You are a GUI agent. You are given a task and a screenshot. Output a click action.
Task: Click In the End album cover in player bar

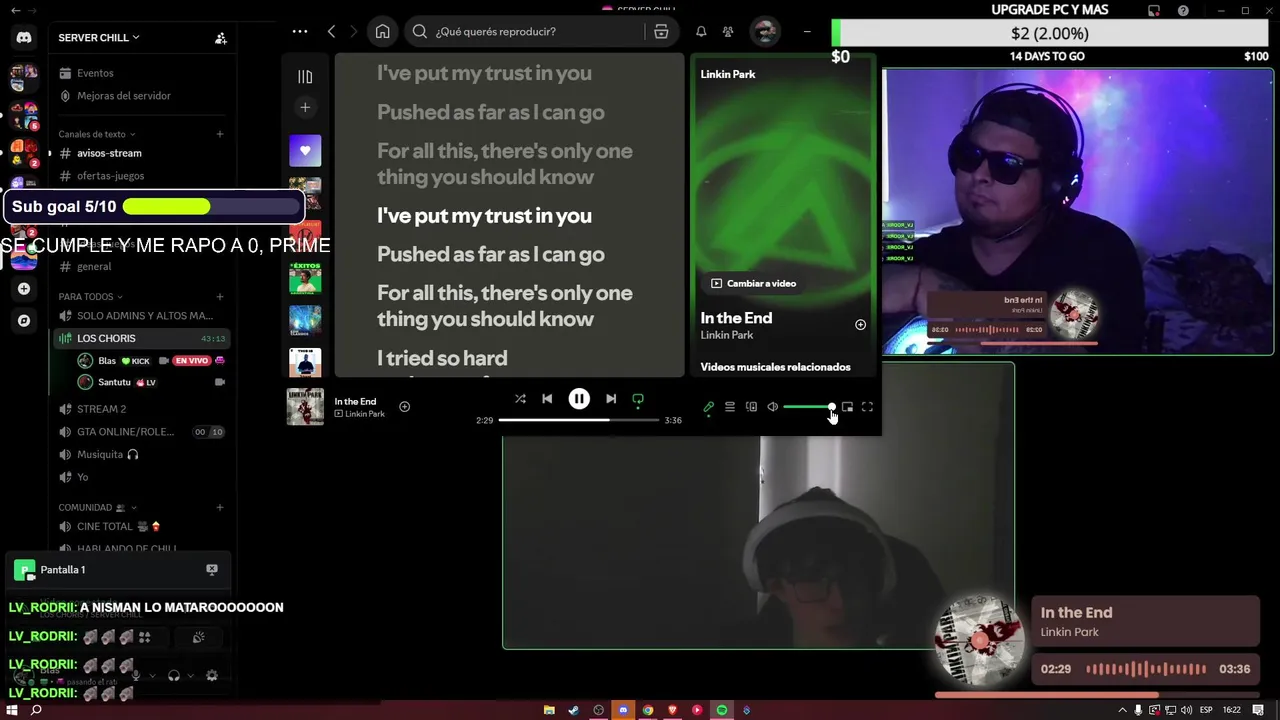click(x=305, y=406)
